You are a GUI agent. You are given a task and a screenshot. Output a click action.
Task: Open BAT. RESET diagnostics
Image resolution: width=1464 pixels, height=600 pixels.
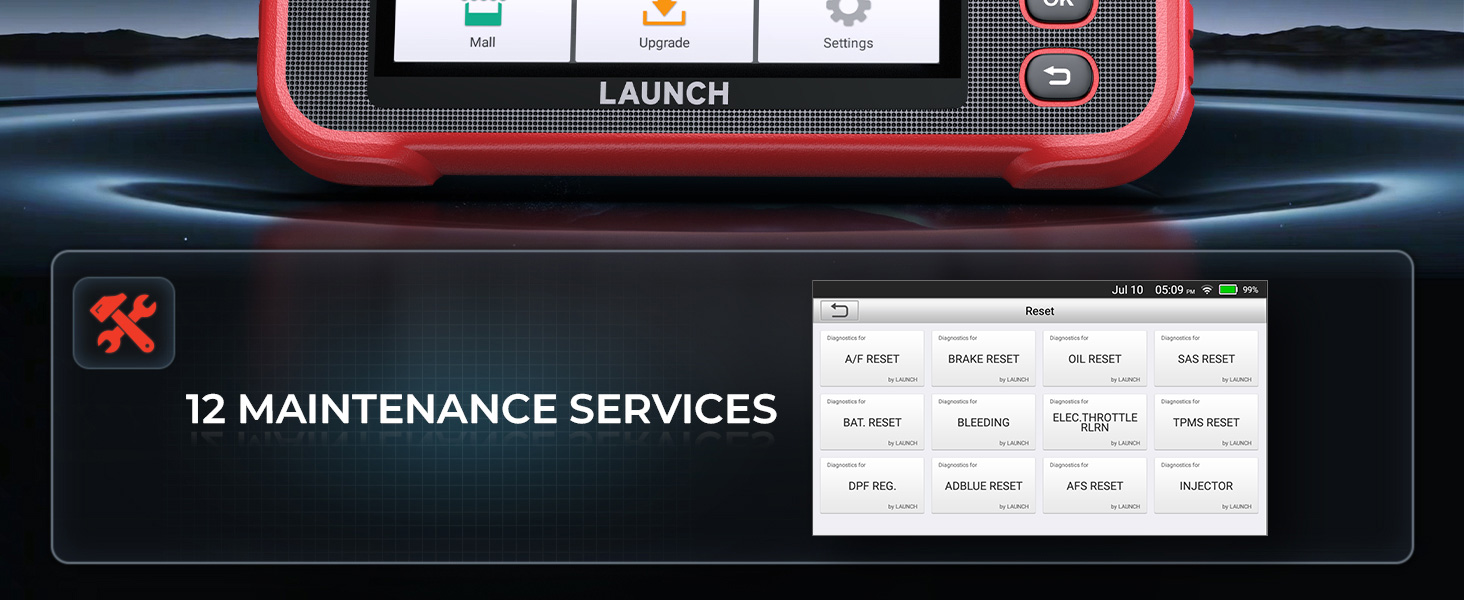tap(871, 421)
